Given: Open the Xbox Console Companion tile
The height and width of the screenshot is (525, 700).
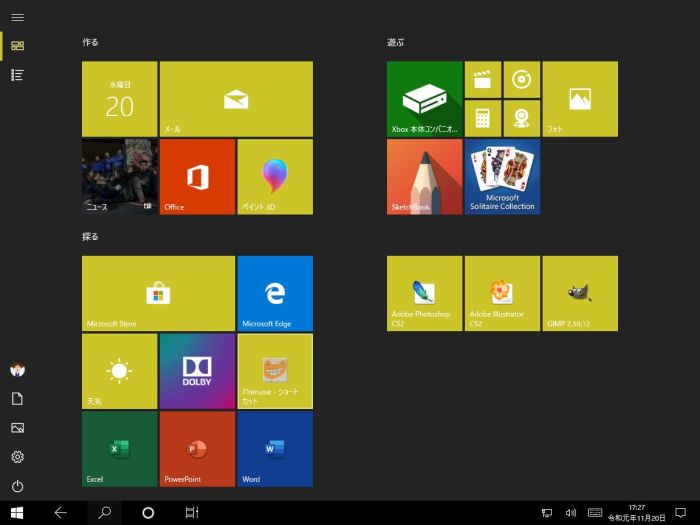Looking at the screenshot, I should pyautogui.click(x=424, y=98).
